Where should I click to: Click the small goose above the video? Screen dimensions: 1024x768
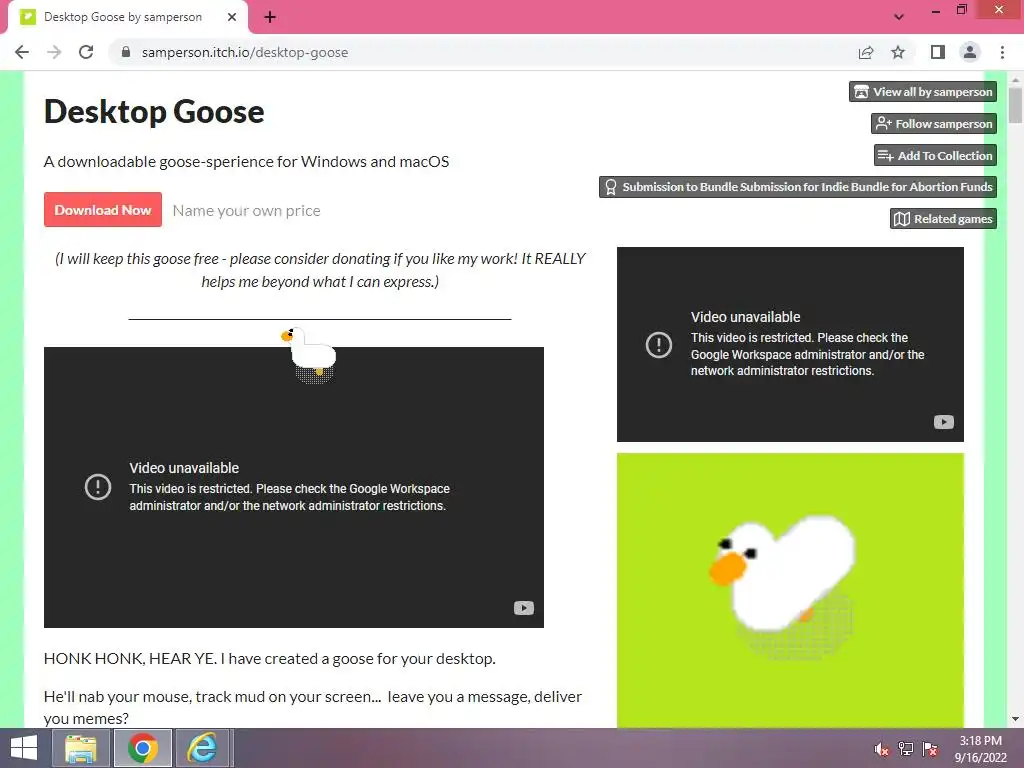coord(310,355)
